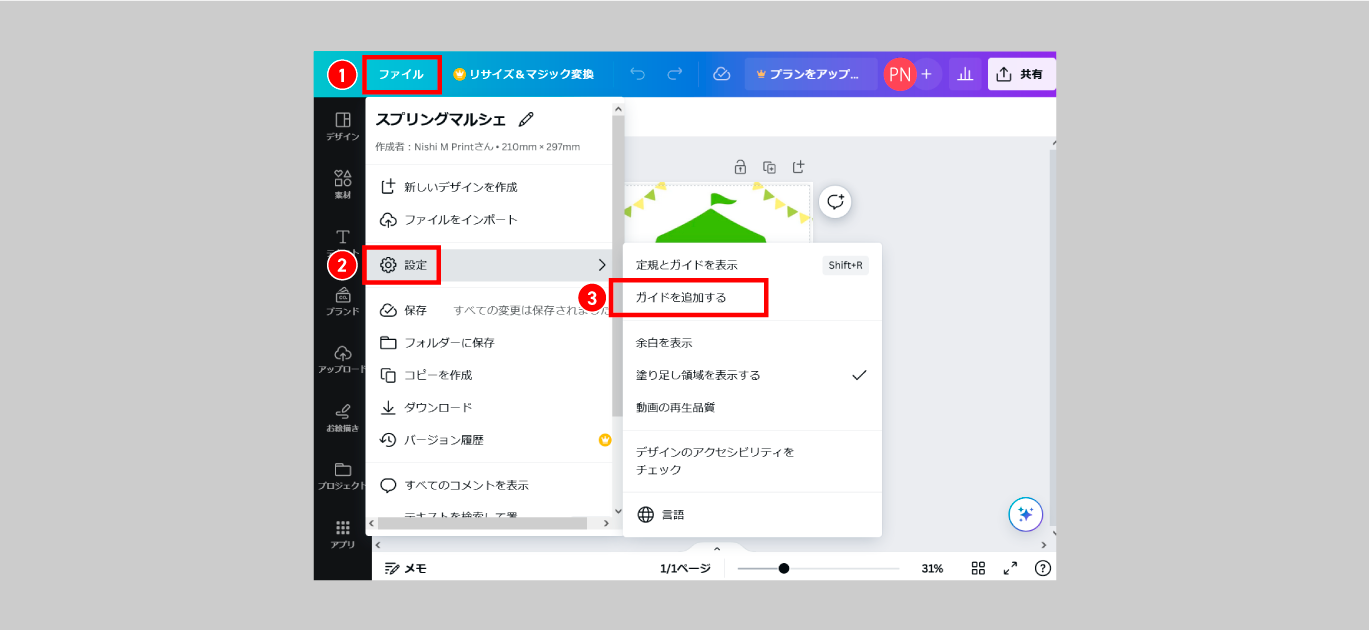This screenshot has height=630, width=1369.
Task: Open the アップロード uploads panel
Action: (342, 359)
